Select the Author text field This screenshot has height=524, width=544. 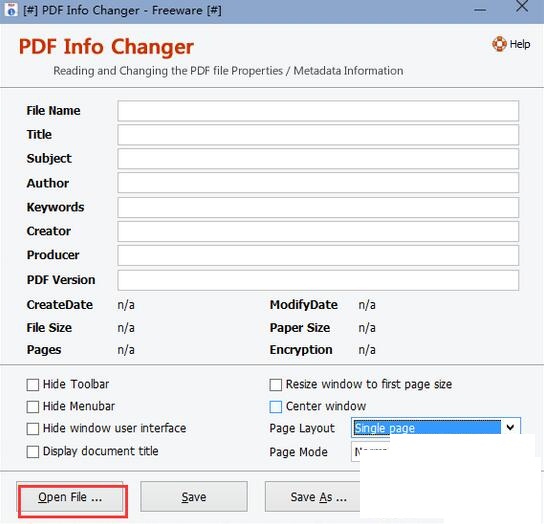pyautogui.click(x=318, y=183)
